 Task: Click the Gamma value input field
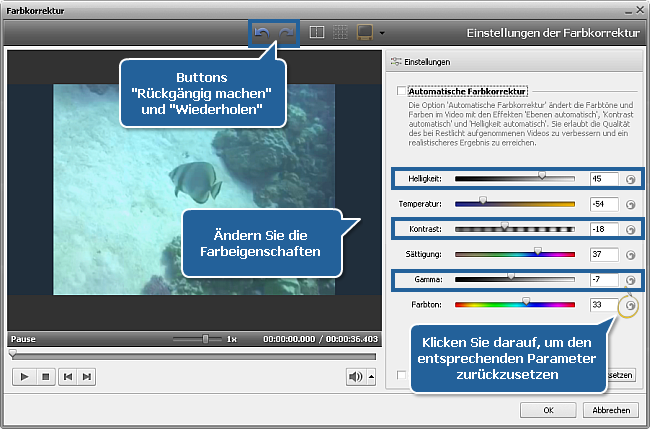pos(603,280)
